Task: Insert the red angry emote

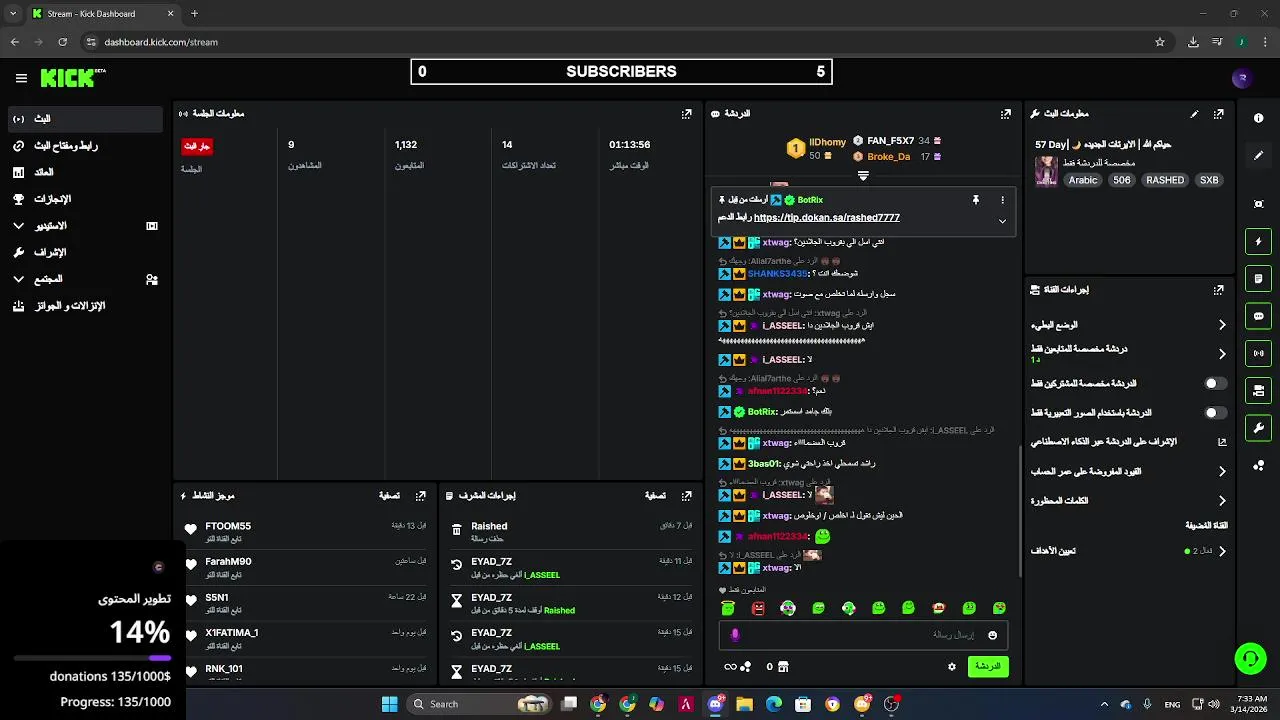Action: pyautogui.click(x=758, y=608)
